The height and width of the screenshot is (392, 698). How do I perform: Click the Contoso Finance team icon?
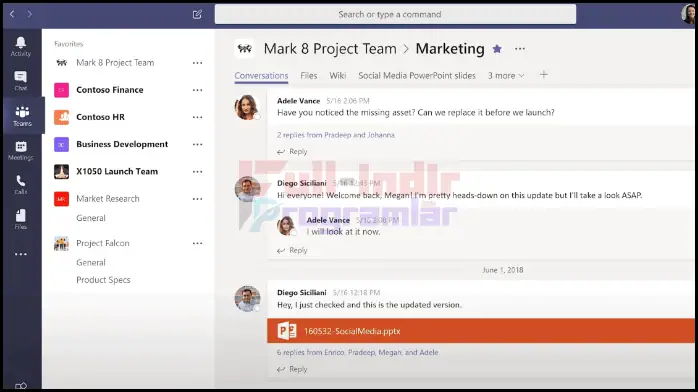[x=61, y=90]
